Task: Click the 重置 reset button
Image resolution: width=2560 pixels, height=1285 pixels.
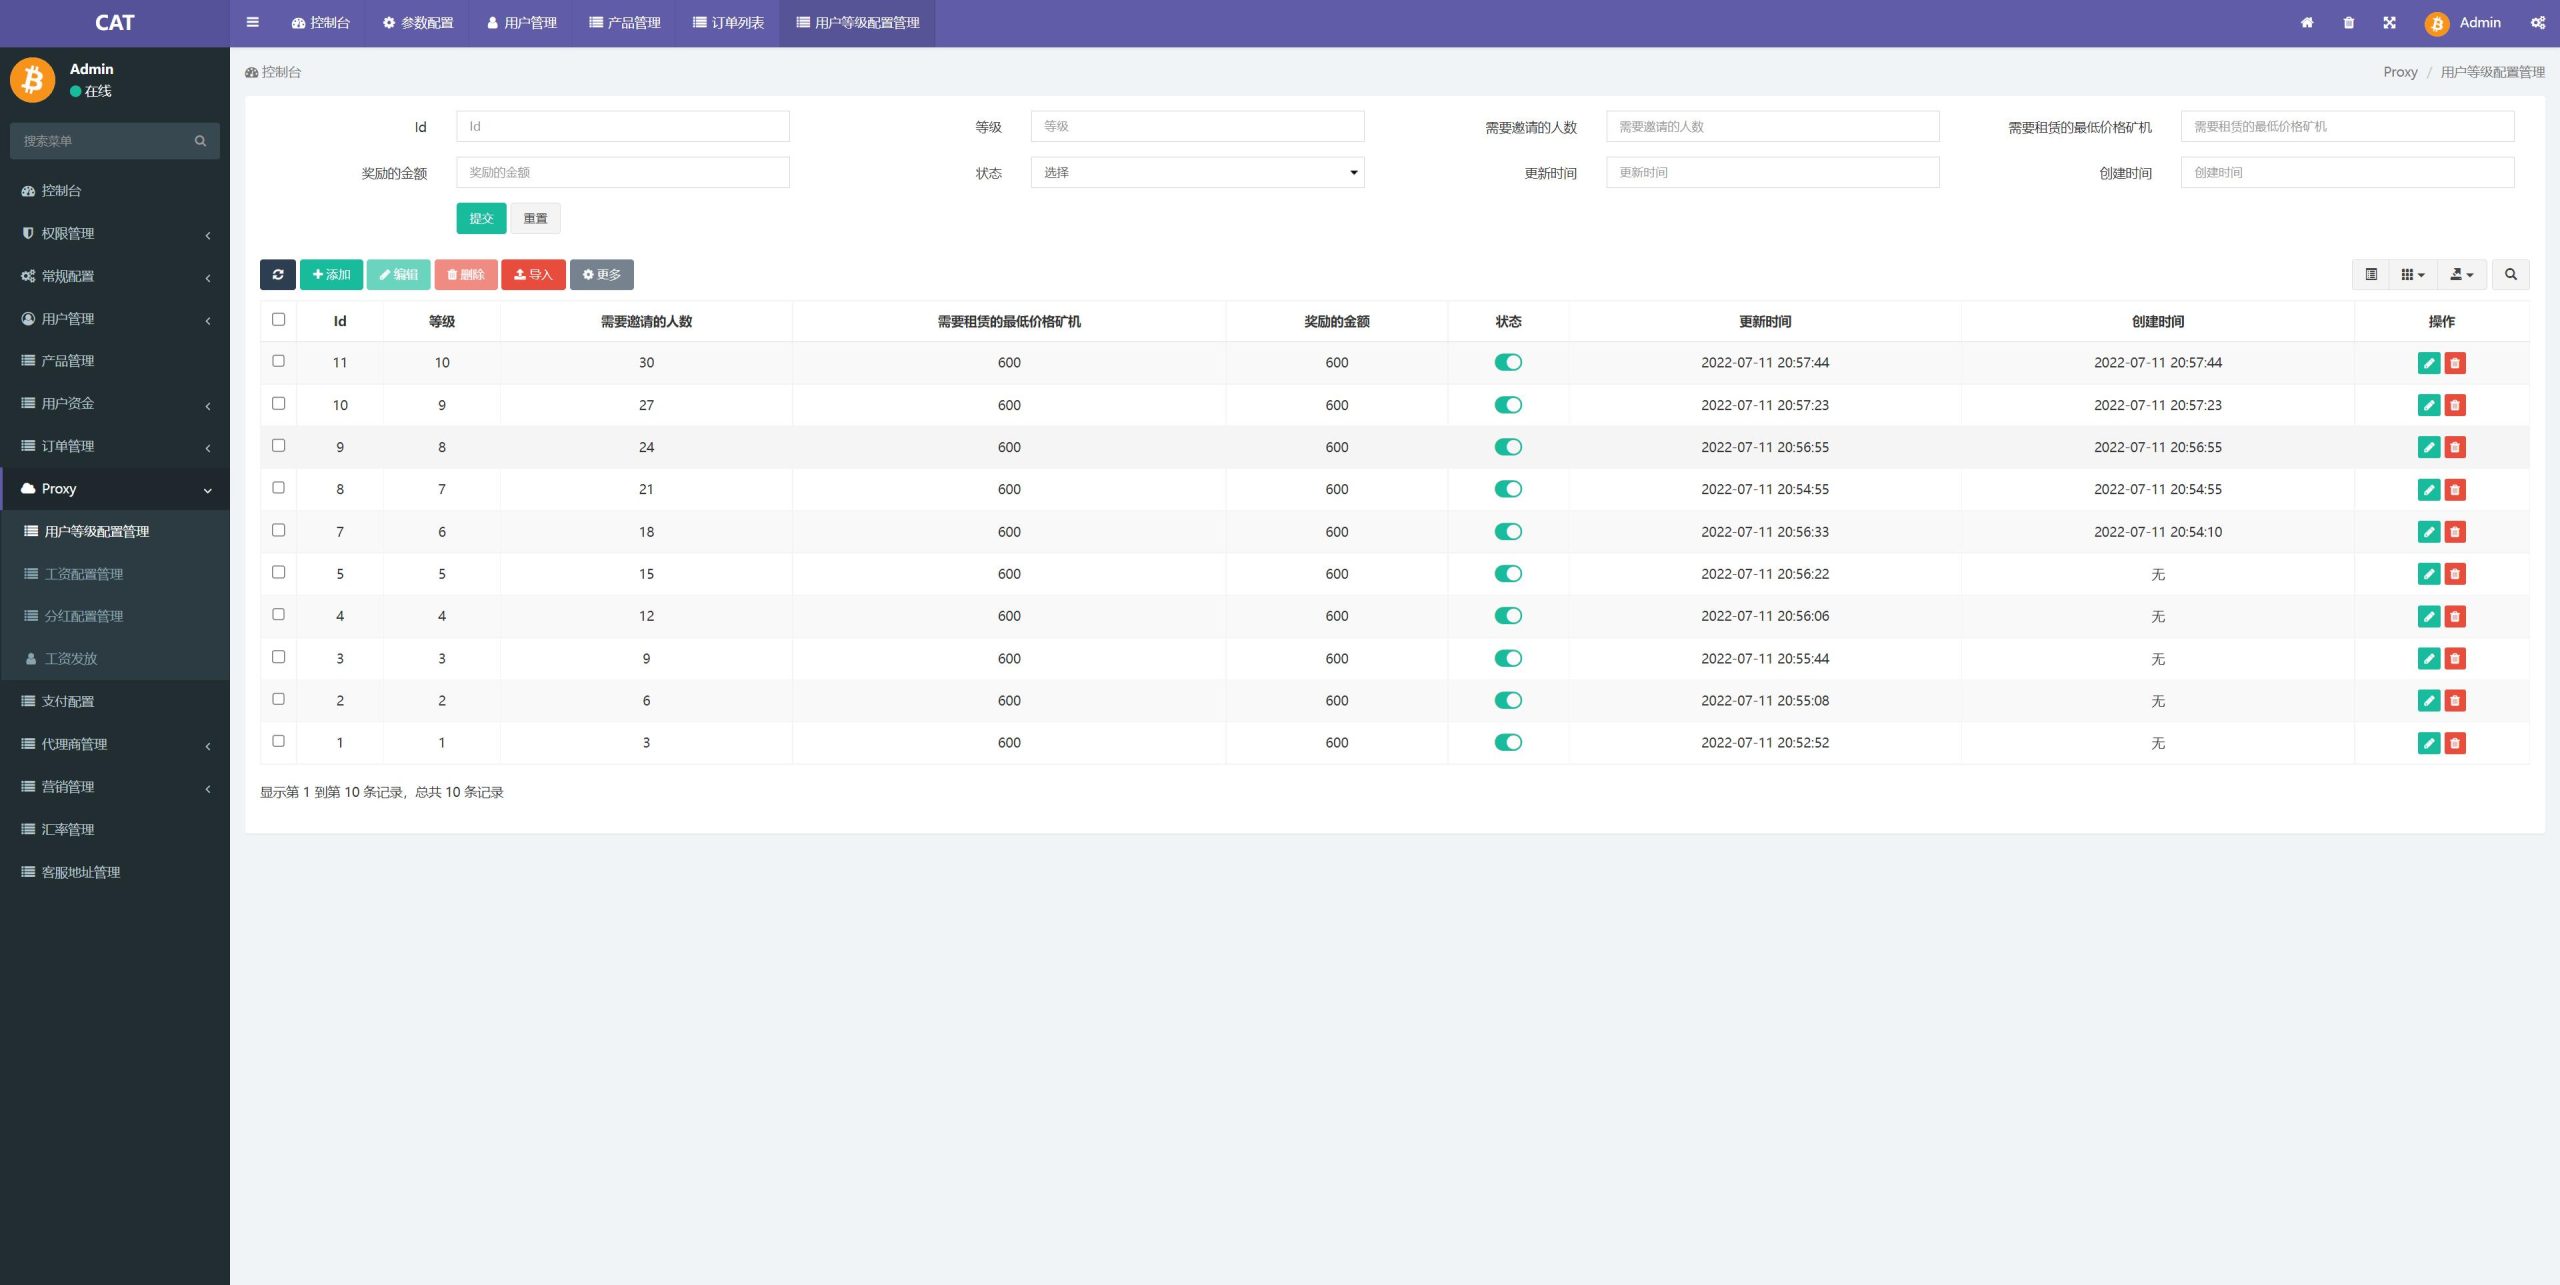Action: pos(536,216)
